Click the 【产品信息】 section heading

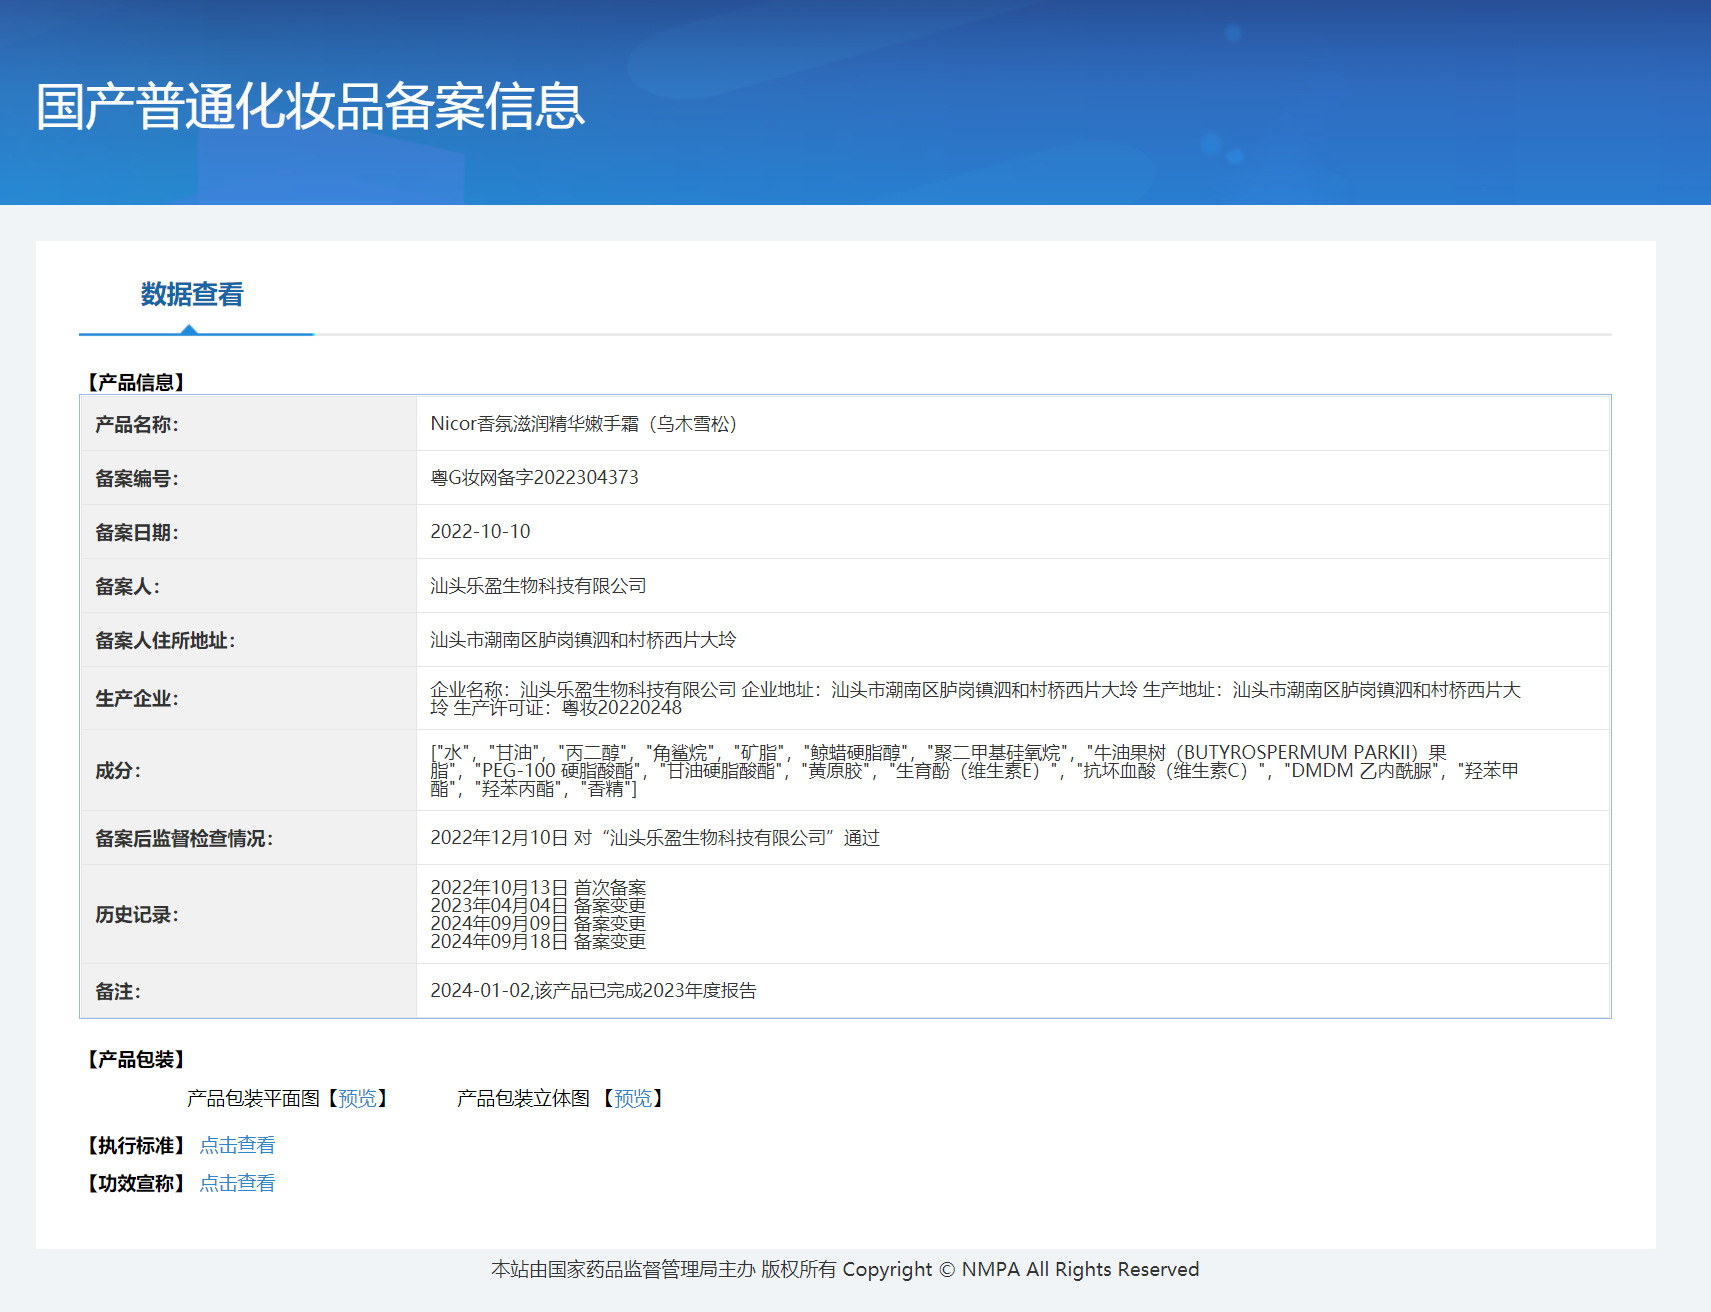point(135,382)
